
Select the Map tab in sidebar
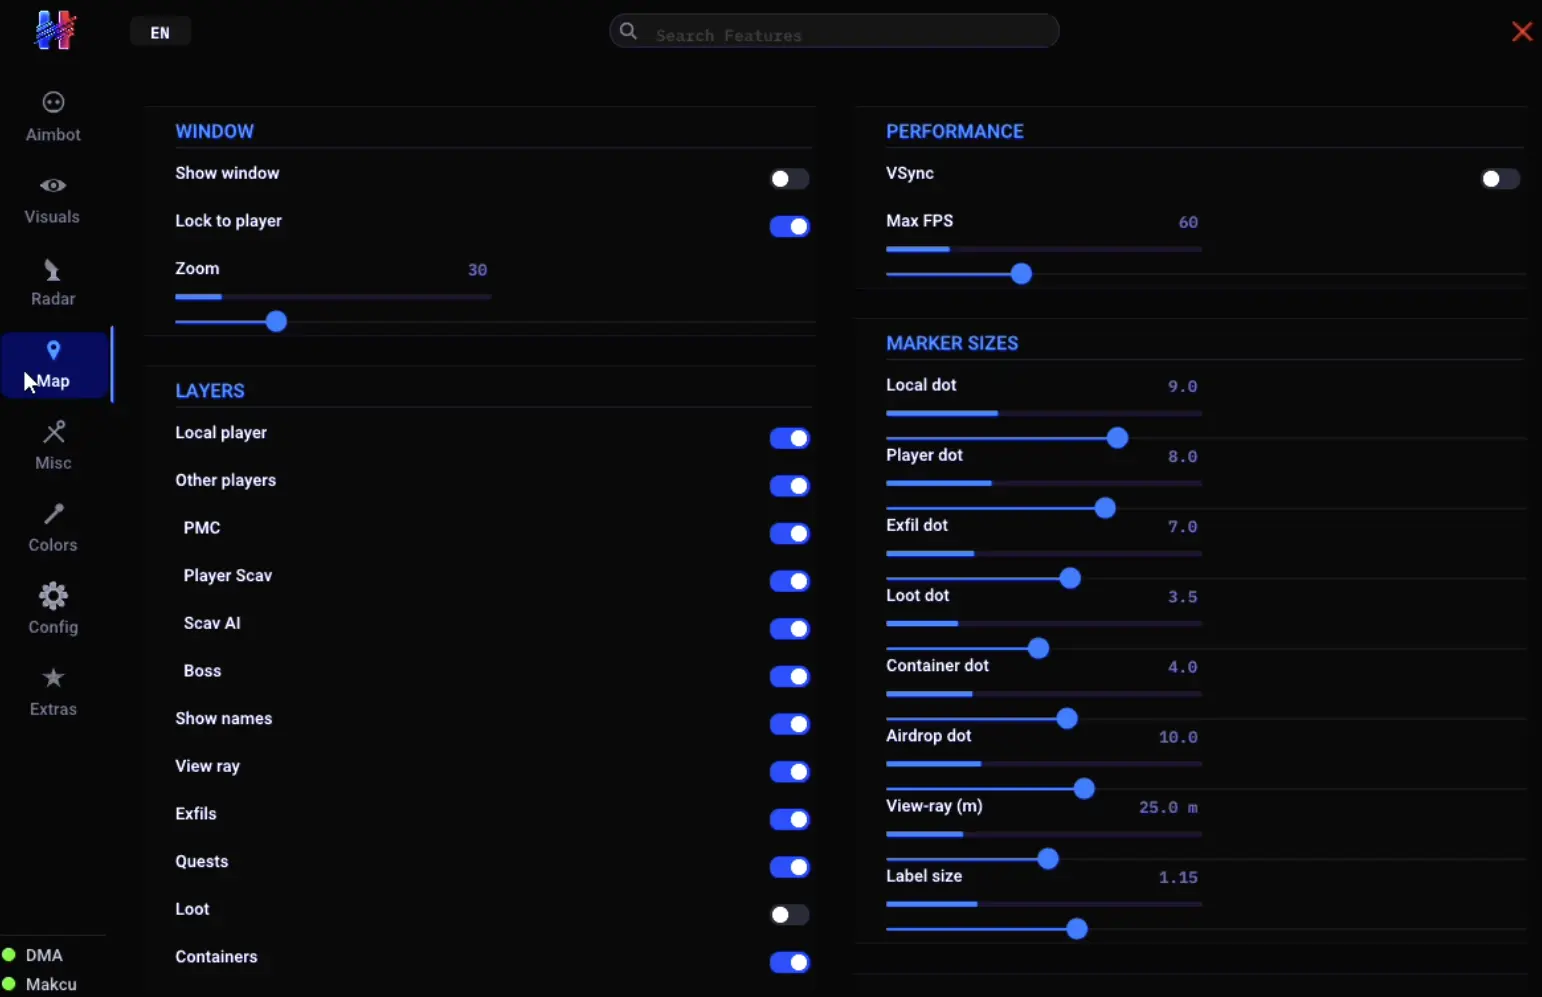[56, 365]
